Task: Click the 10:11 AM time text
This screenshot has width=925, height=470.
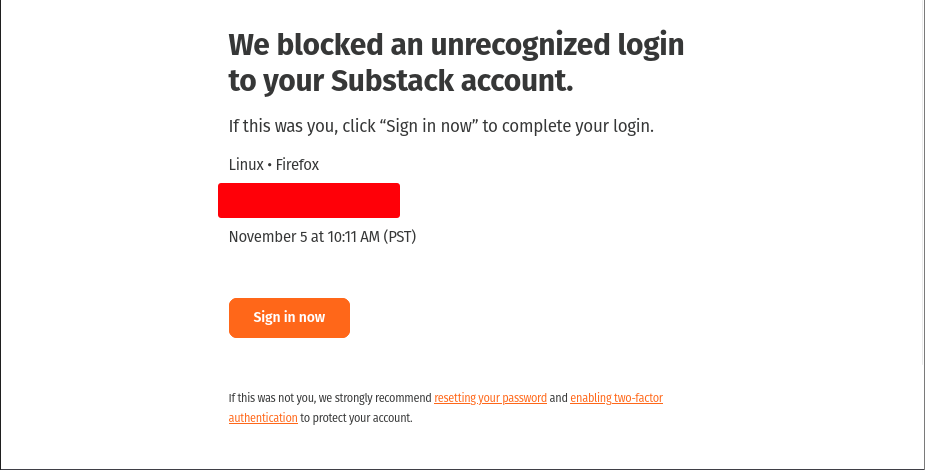Action: [x=353, y=236]
